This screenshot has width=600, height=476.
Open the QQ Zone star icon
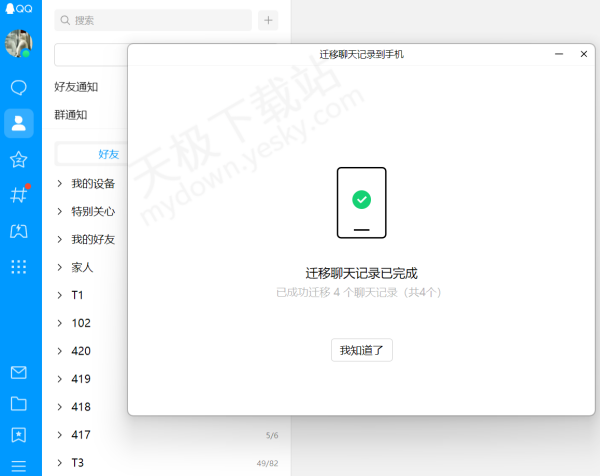point(18,160)
